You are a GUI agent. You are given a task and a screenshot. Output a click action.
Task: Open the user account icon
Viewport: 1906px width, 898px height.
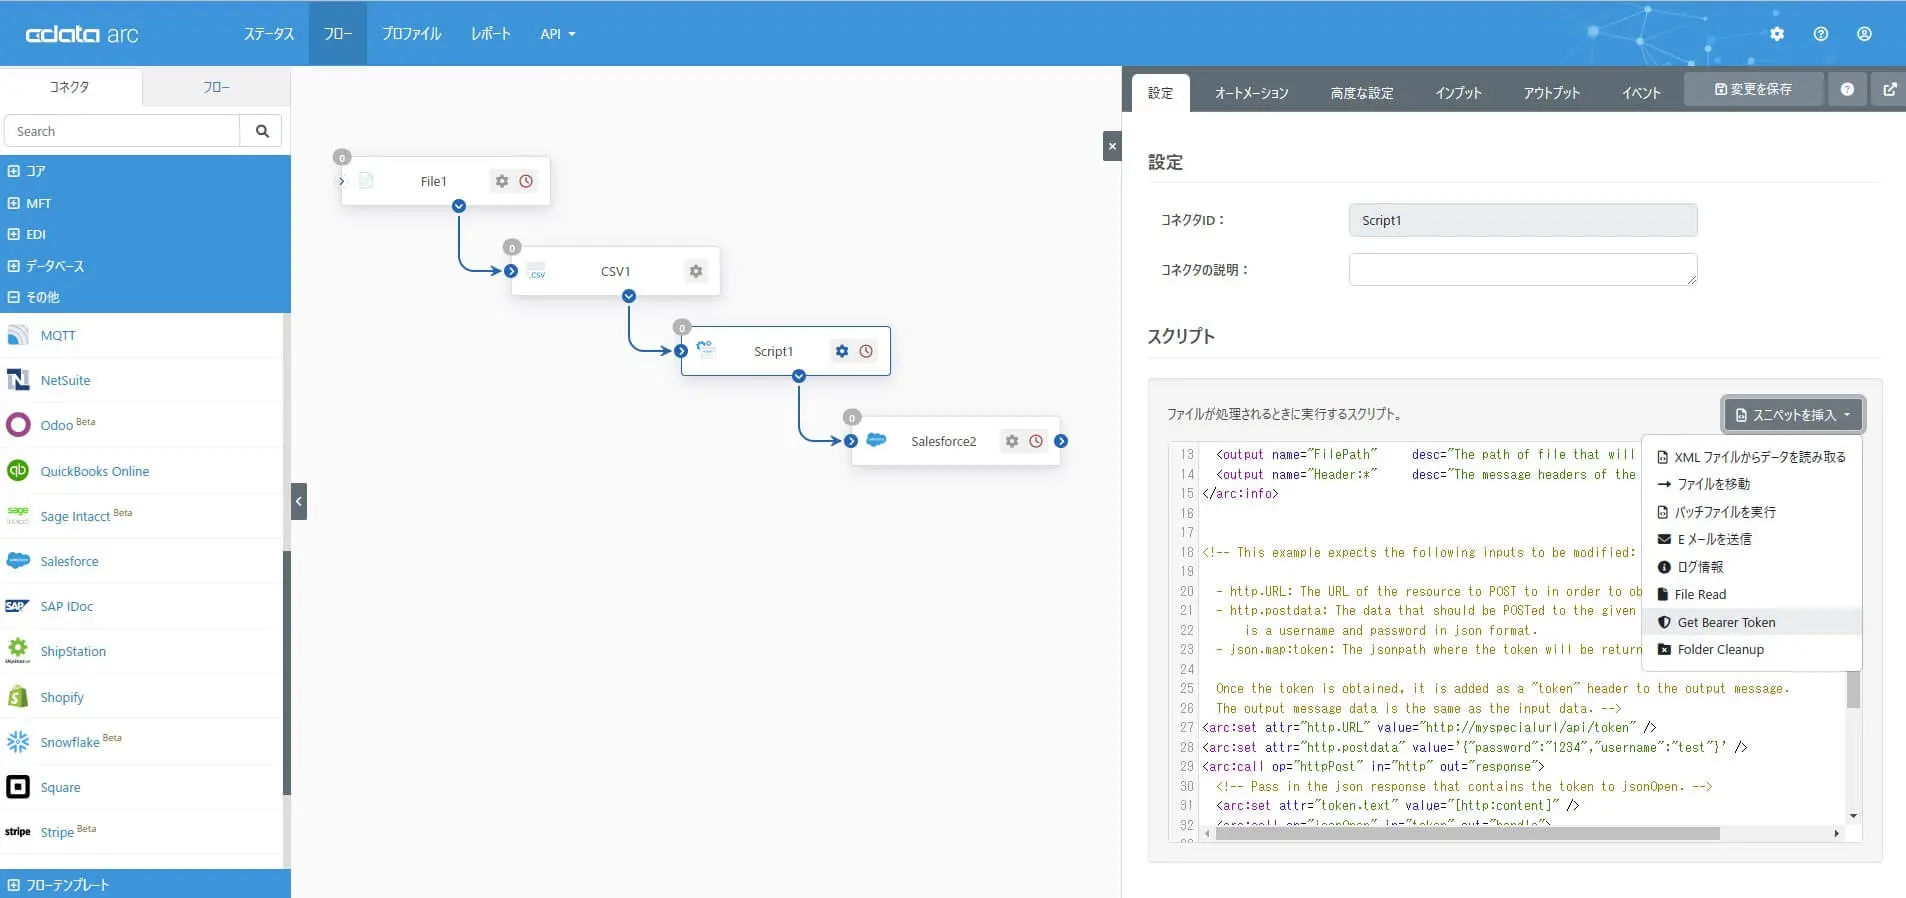1864,34
